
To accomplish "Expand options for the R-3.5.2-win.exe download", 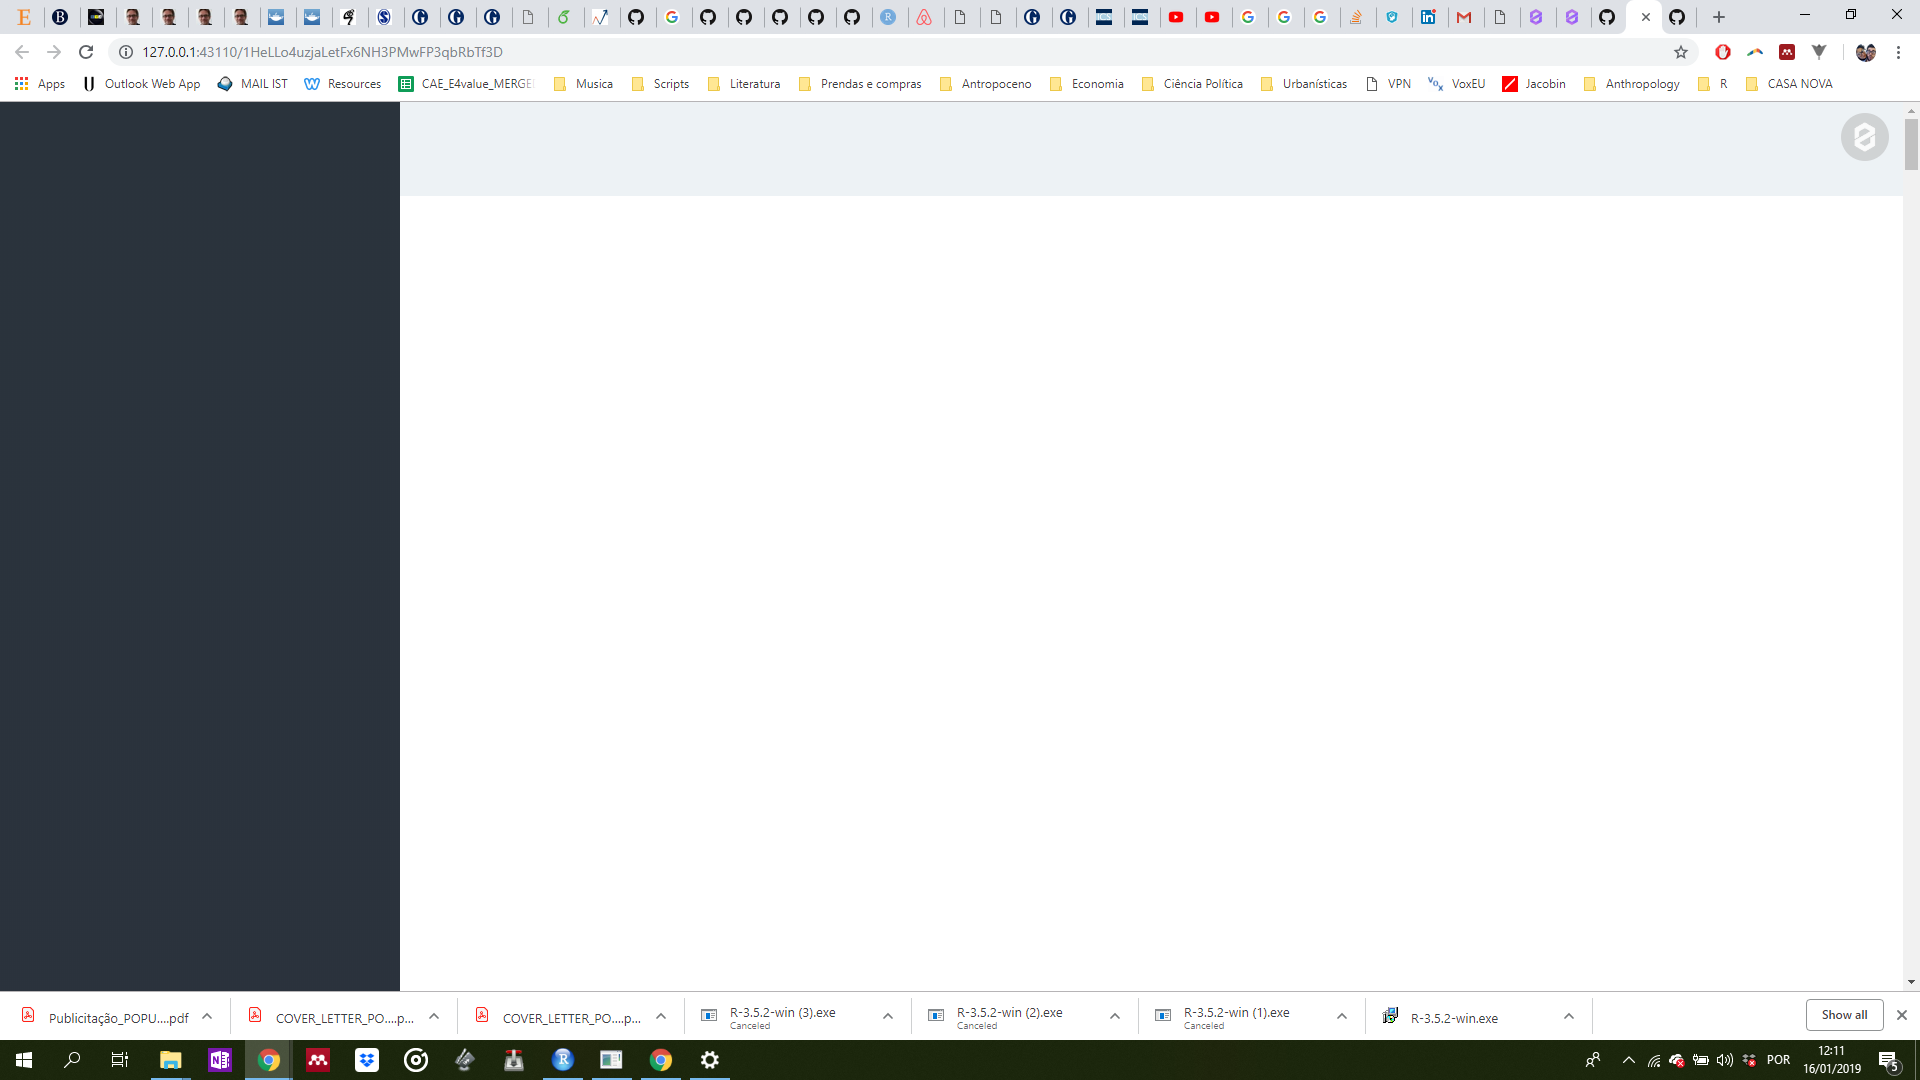I will click(x=1570, y=1015).
